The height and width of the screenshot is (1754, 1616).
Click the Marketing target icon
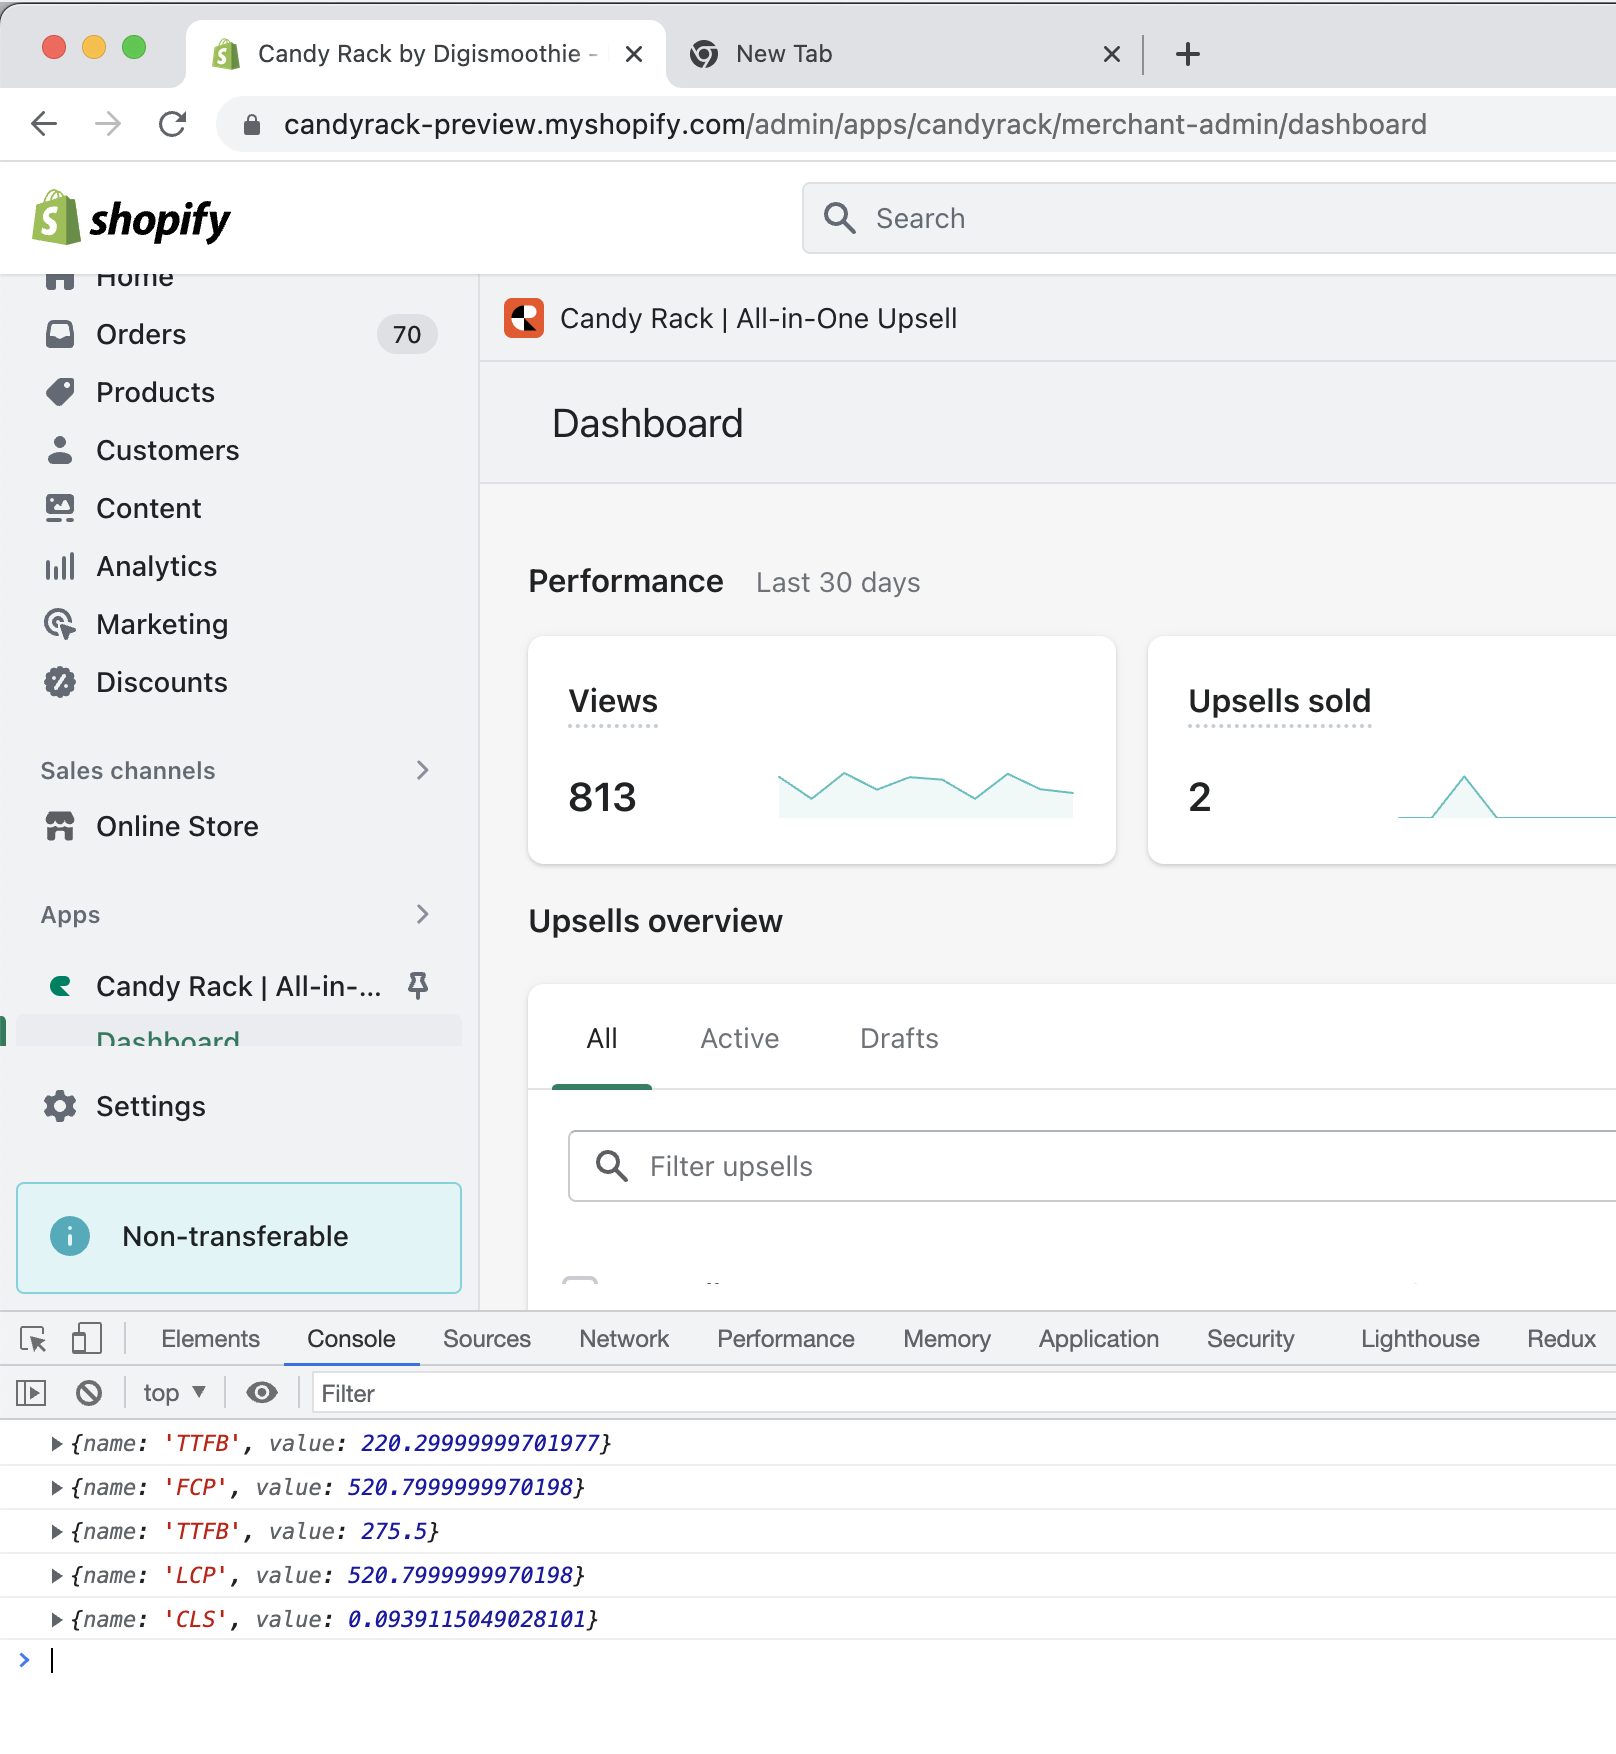[x=60, y=624]
